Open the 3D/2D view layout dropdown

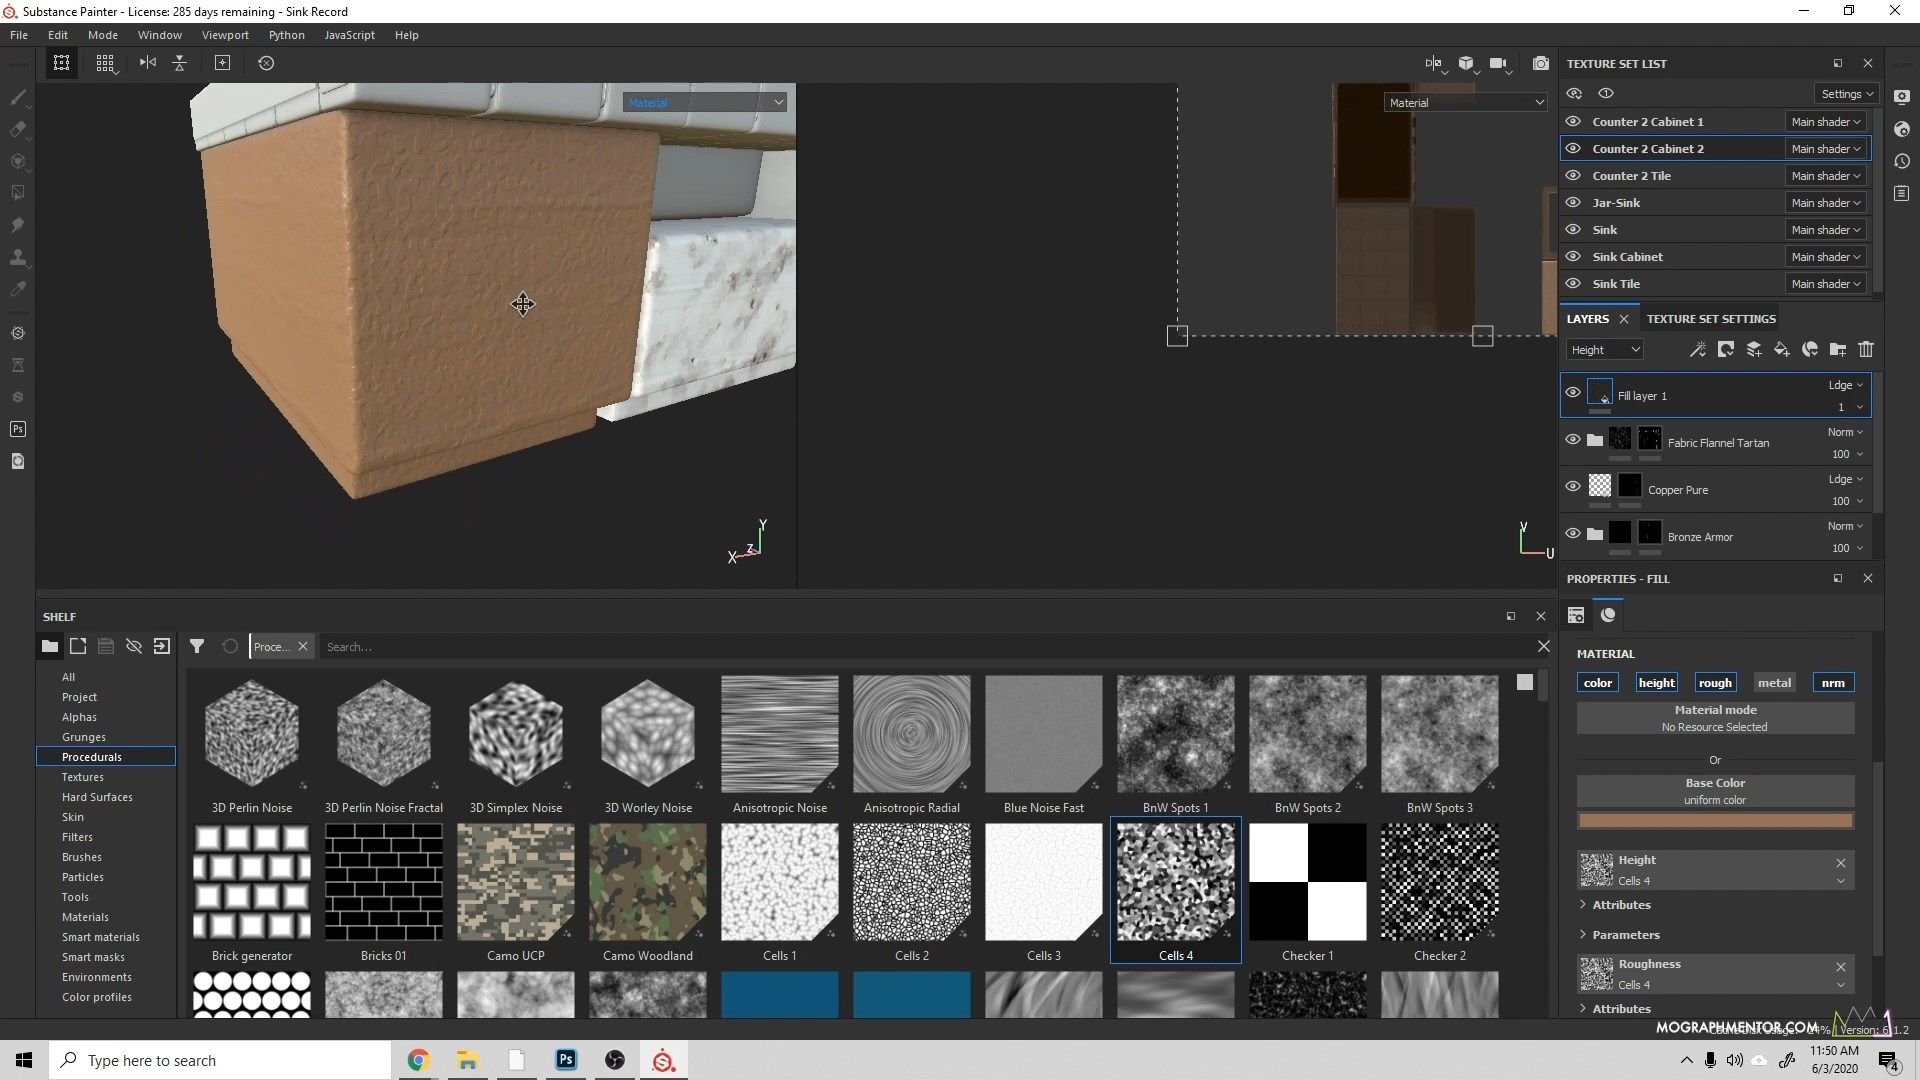[1434, 63]
